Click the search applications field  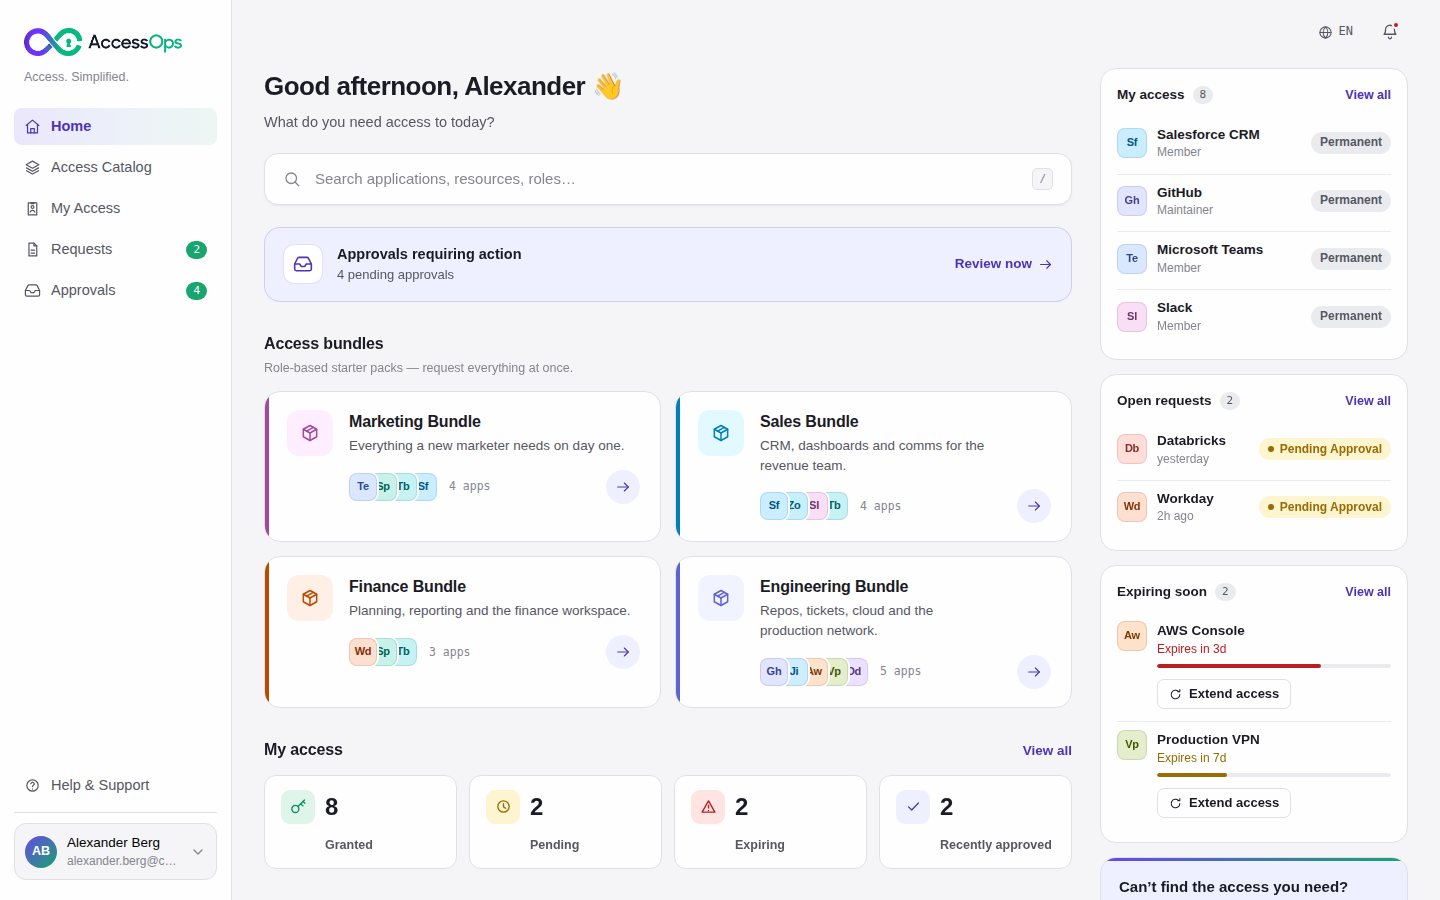[x=668, y=179]
